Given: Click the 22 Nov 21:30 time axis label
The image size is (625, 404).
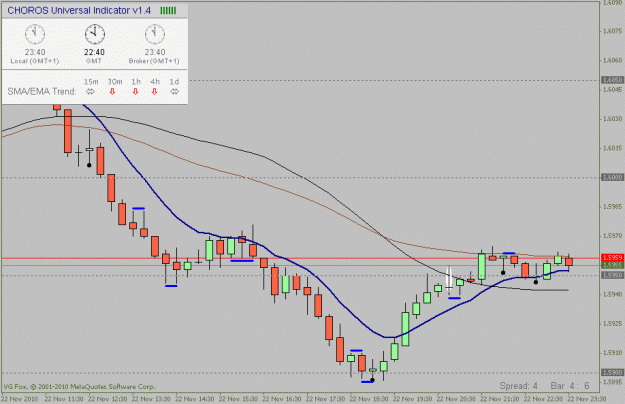Looking at the screenshot, I should 499,399.
